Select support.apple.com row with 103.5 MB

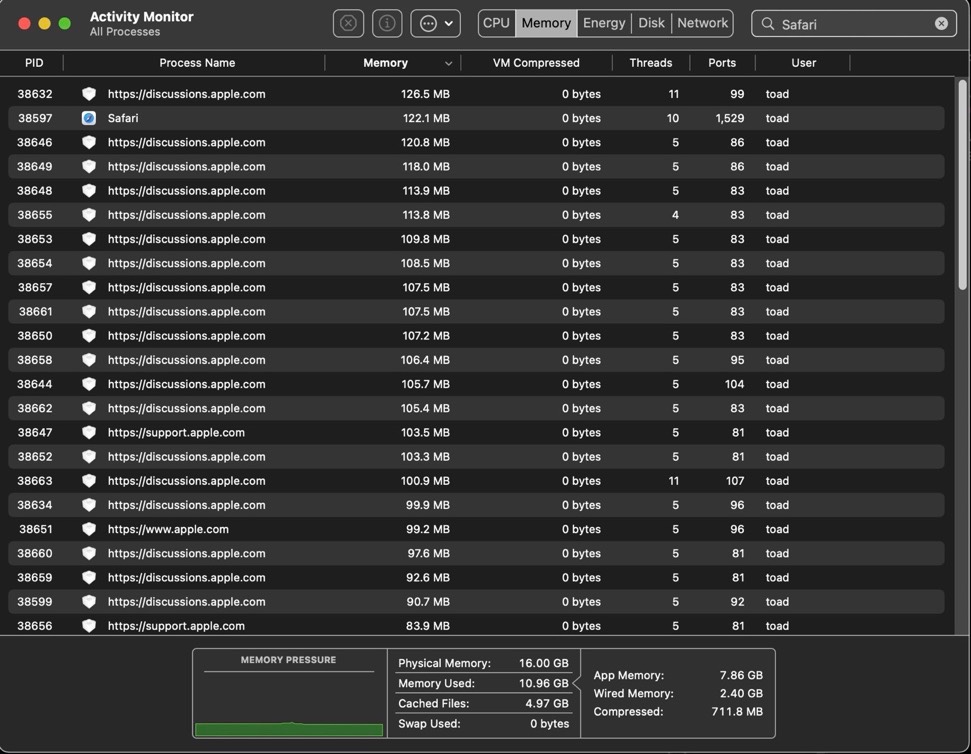pos(476,432)
